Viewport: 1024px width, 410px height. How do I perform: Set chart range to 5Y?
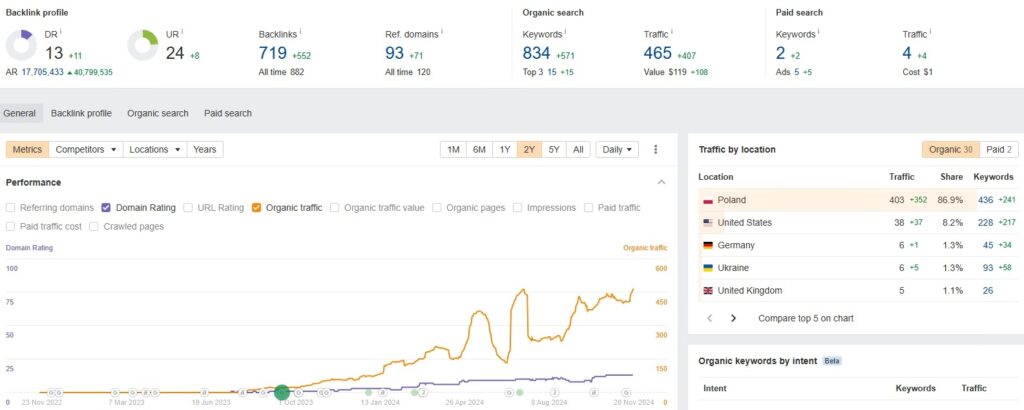(554, 150)
